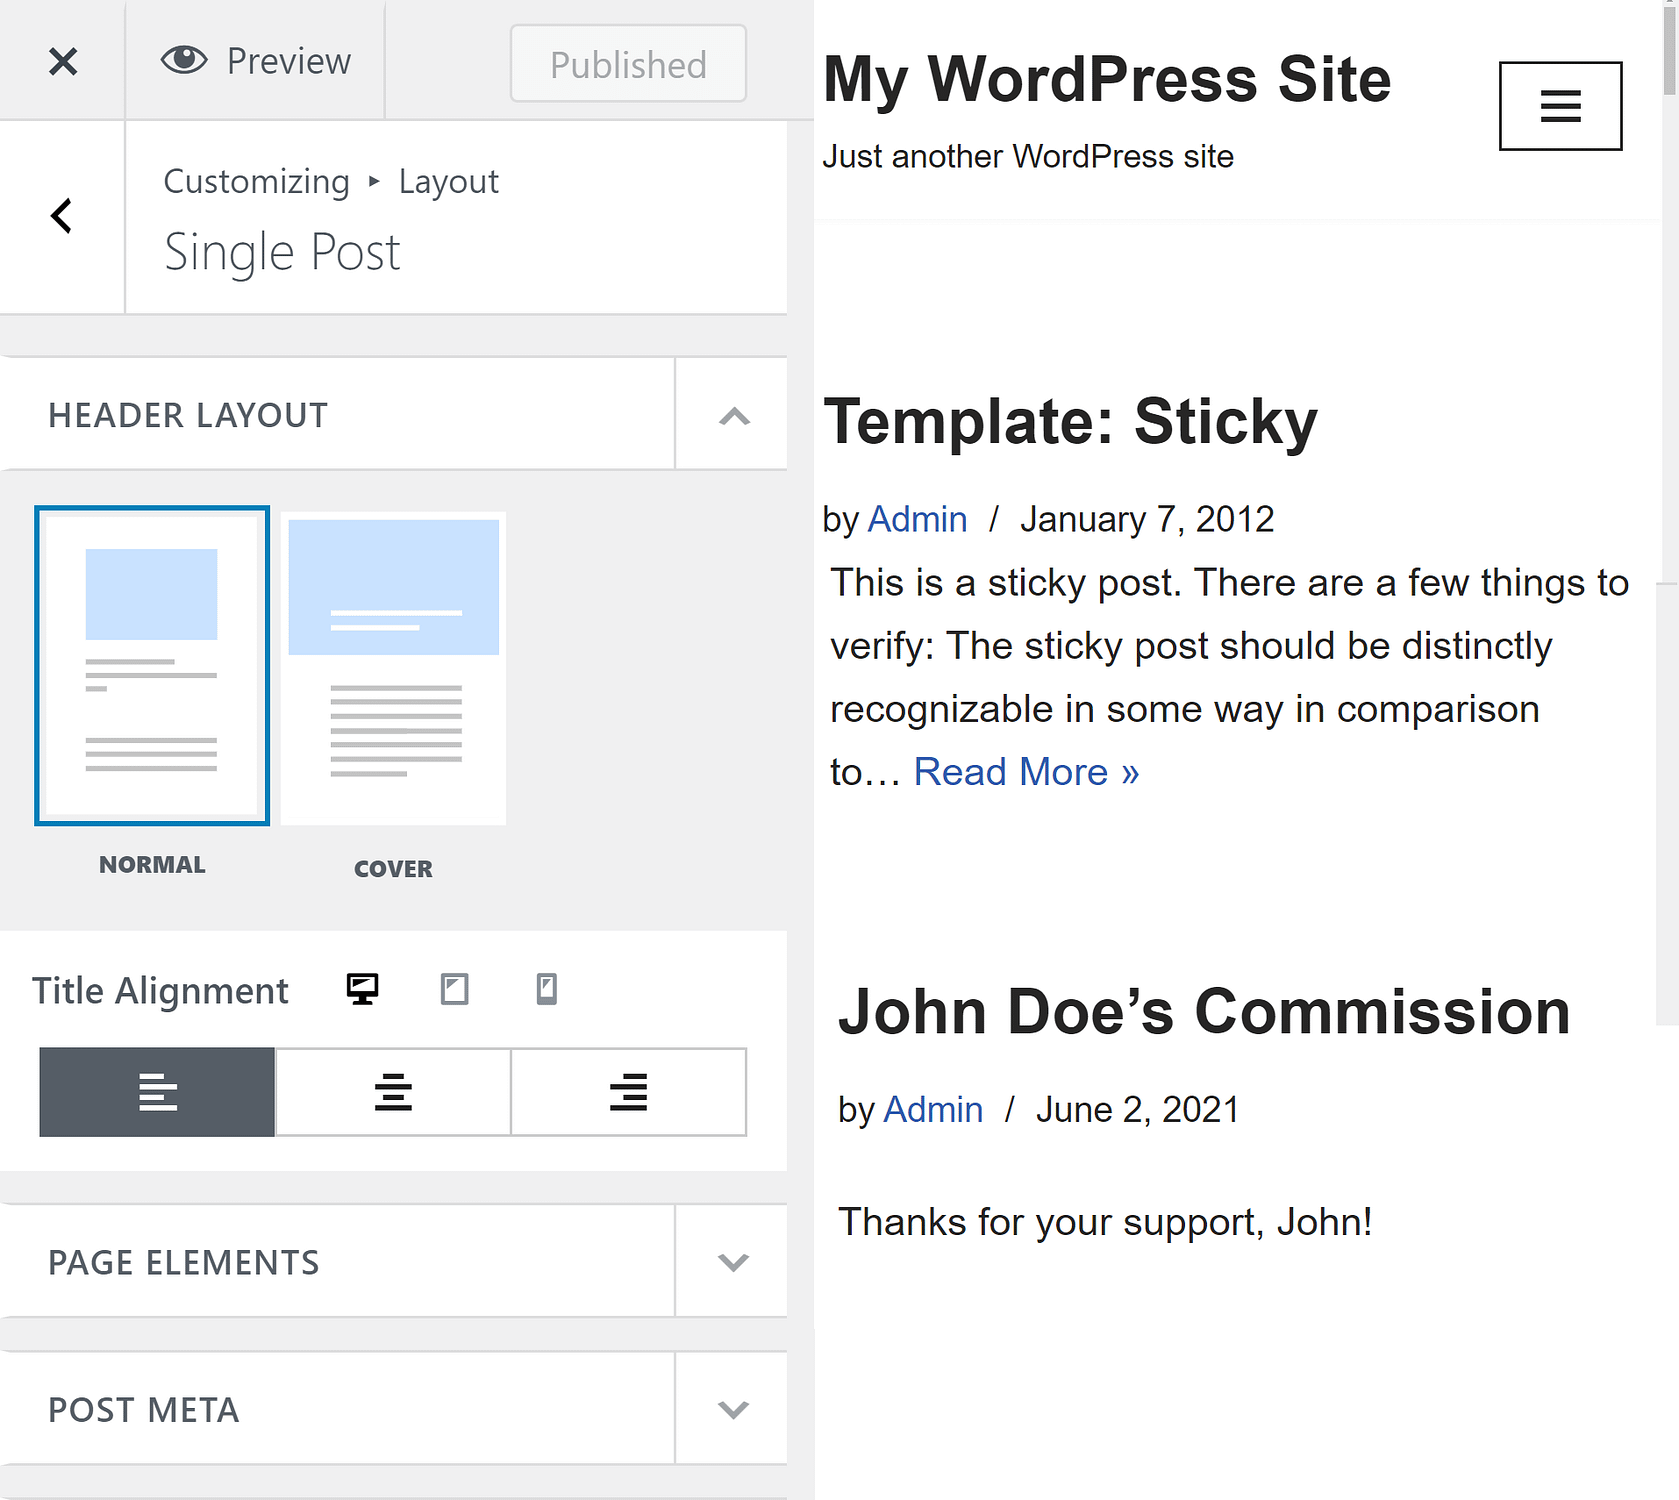Expand the Page Elements section
This screenshot has height=1500, width=1679.
[x=731, y=1262]
